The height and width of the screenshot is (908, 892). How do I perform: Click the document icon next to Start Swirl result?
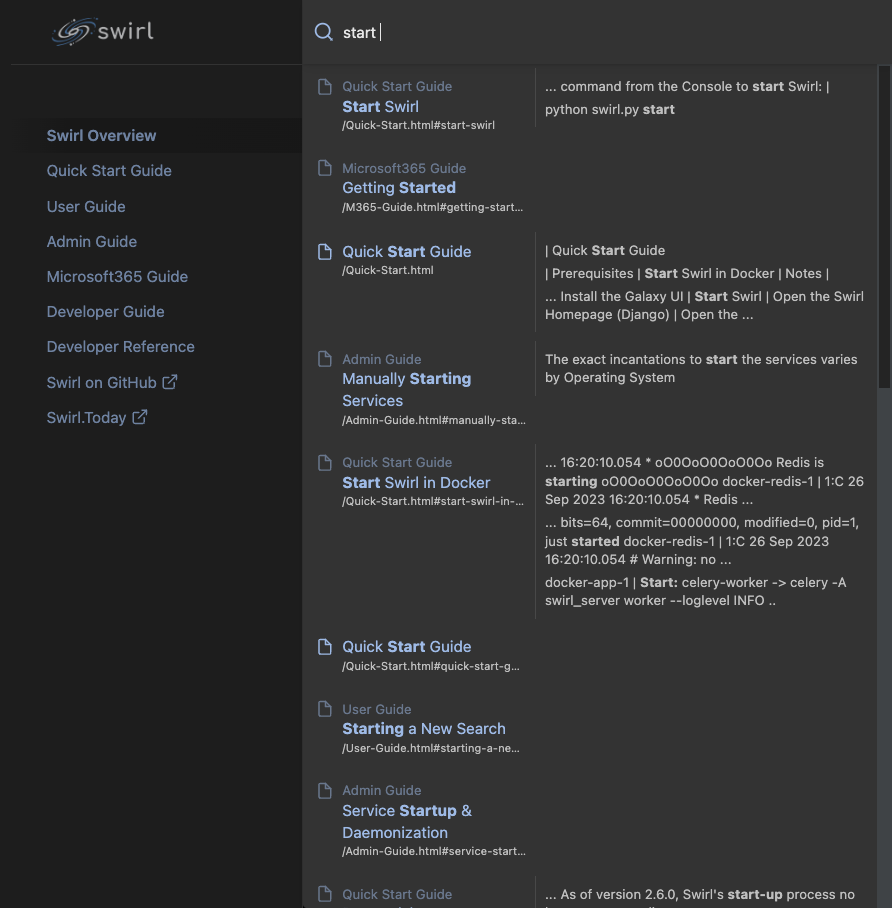click(x=325, y=87)
